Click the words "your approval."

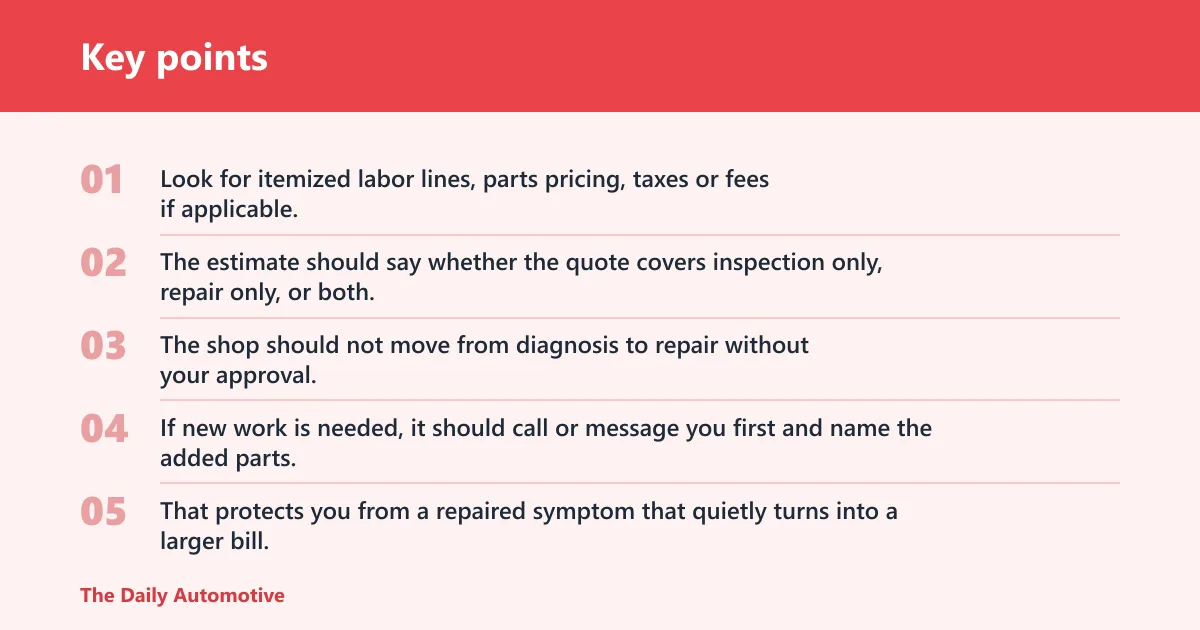tap(238, 376)
